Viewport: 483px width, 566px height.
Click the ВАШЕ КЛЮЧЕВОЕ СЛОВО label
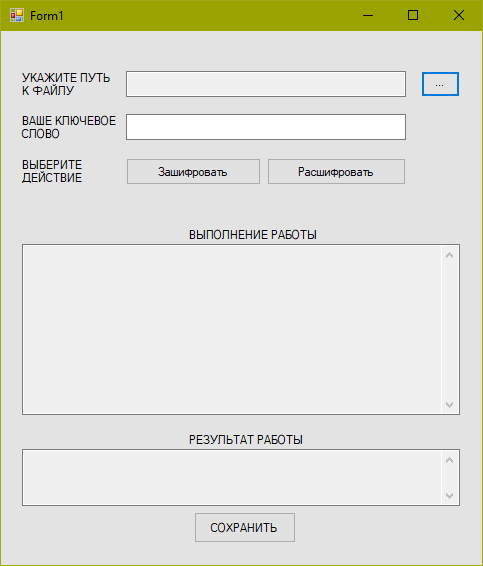(x=69, y=127)
